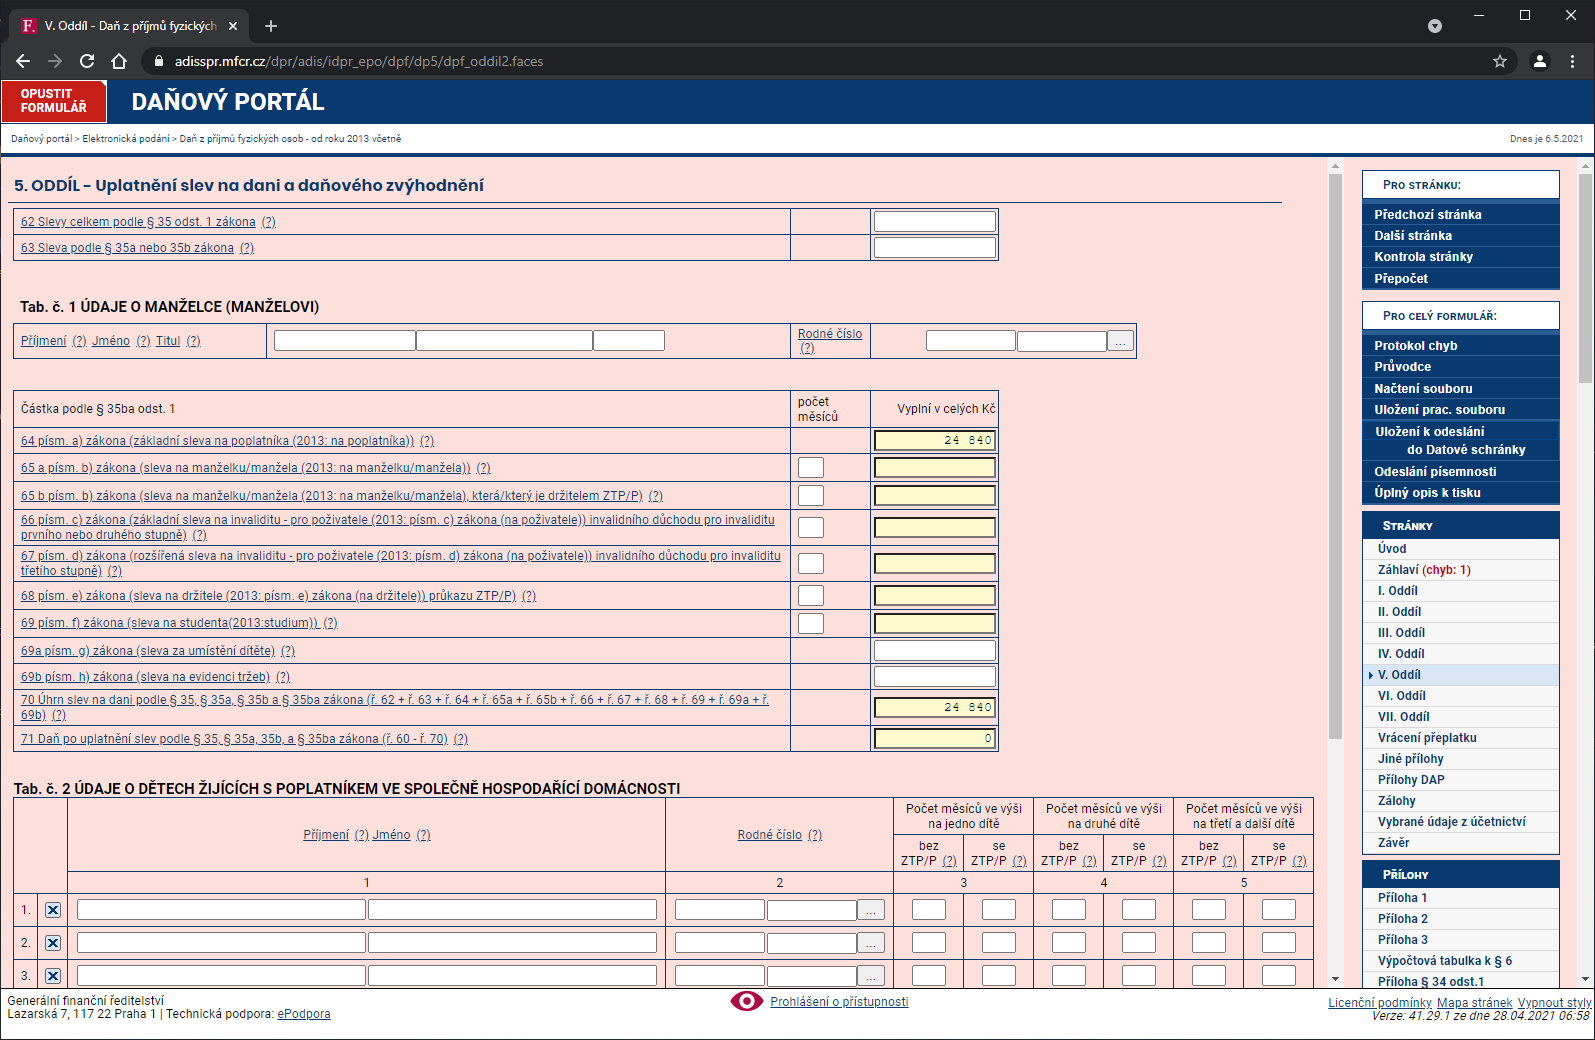Click month count box for row 68 ZTP/P

(x=811, y=596)
